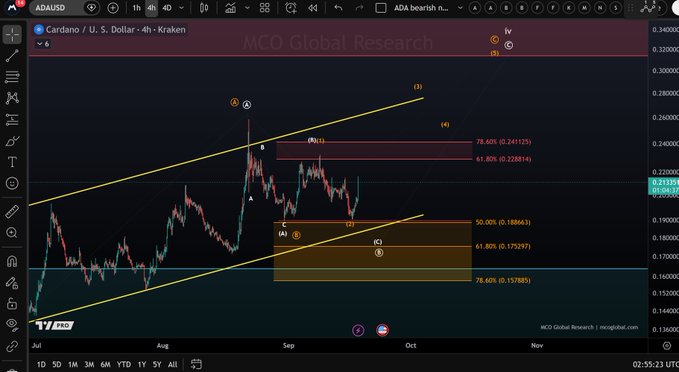Select the ruler measure tool
This screenshot has width=679, height=372.
pyautogui.click(x=12, y=211)
